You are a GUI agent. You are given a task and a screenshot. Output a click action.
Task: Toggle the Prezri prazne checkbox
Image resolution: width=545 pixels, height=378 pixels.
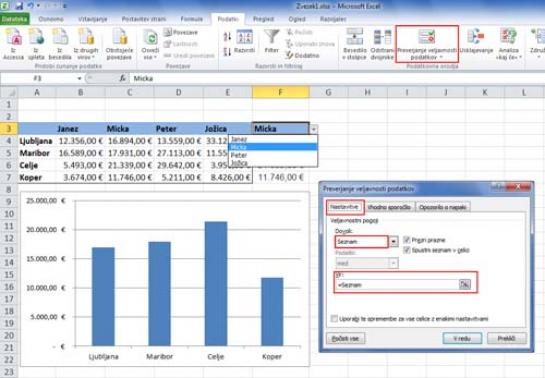tap(407, 240)
